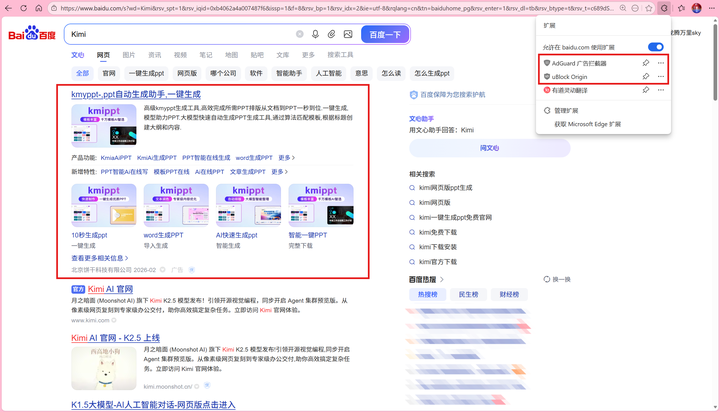
Task: Open K1.5大模型 result link
Action: click(153, 405)
